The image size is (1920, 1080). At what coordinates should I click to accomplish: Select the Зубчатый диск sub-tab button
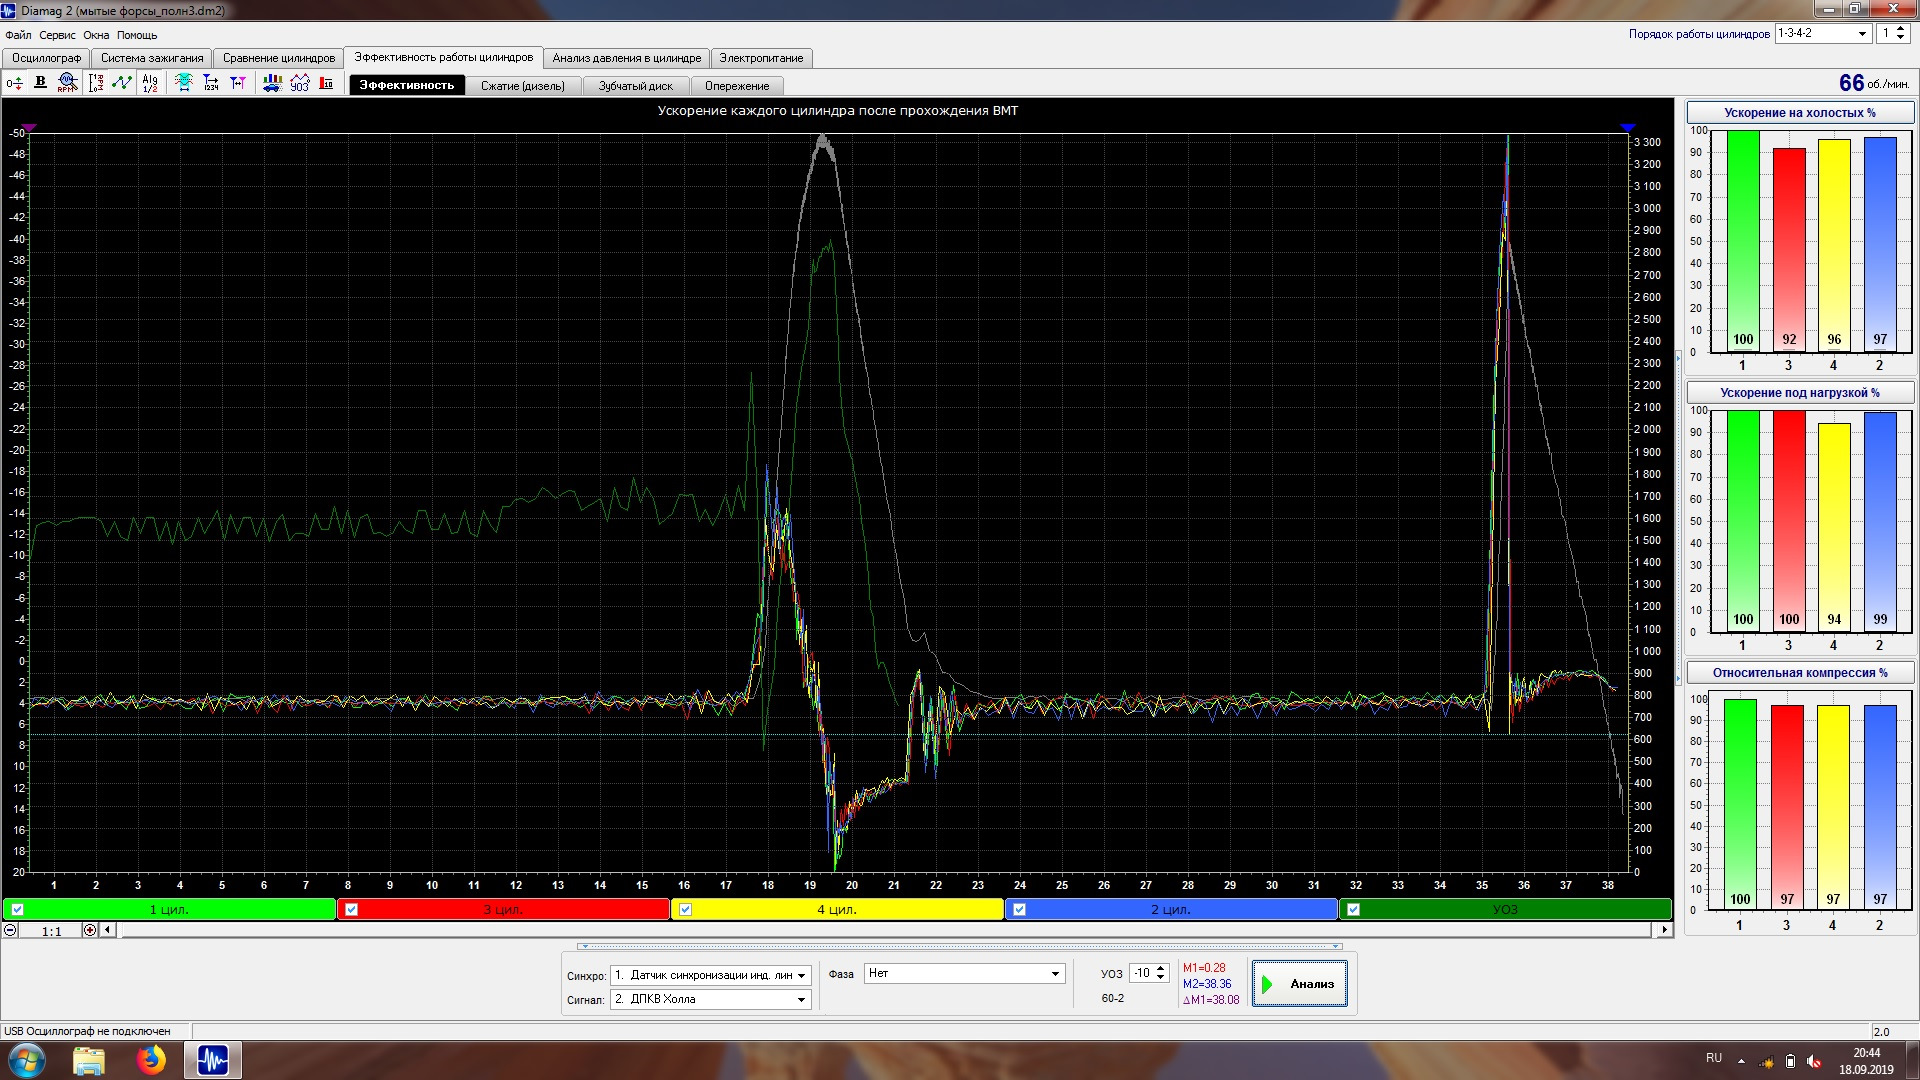tap(635, 86)
